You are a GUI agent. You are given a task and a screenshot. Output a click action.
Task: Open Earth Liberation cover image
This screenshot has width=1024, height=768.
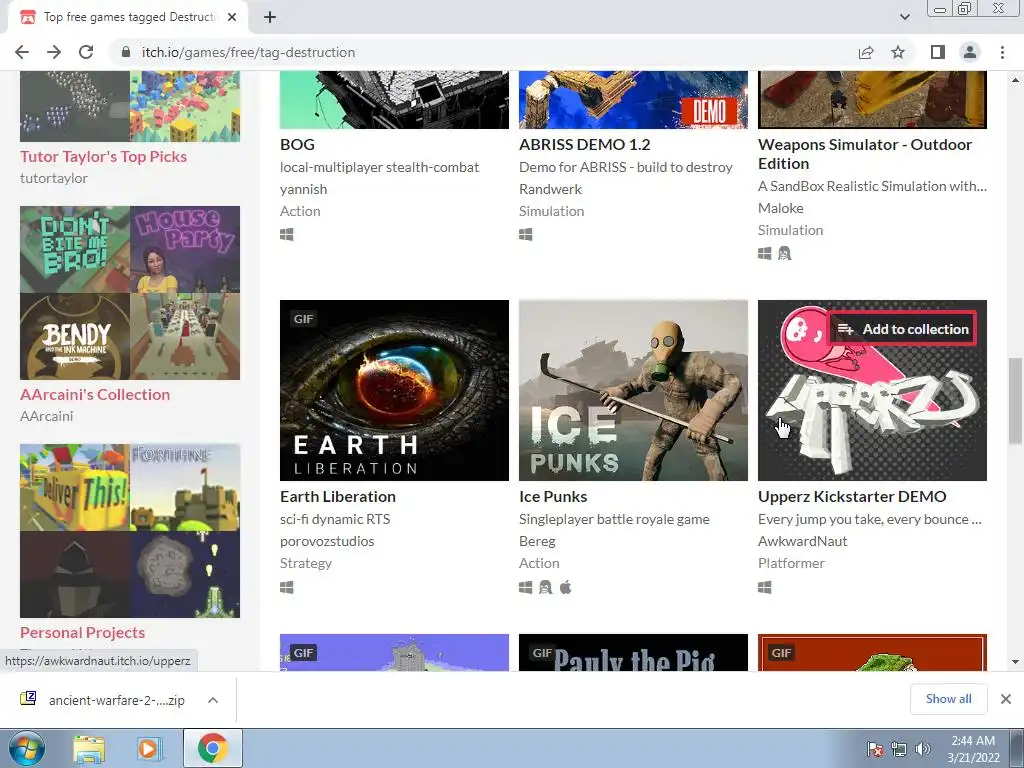pyautogui.click(x=394, y=391)
